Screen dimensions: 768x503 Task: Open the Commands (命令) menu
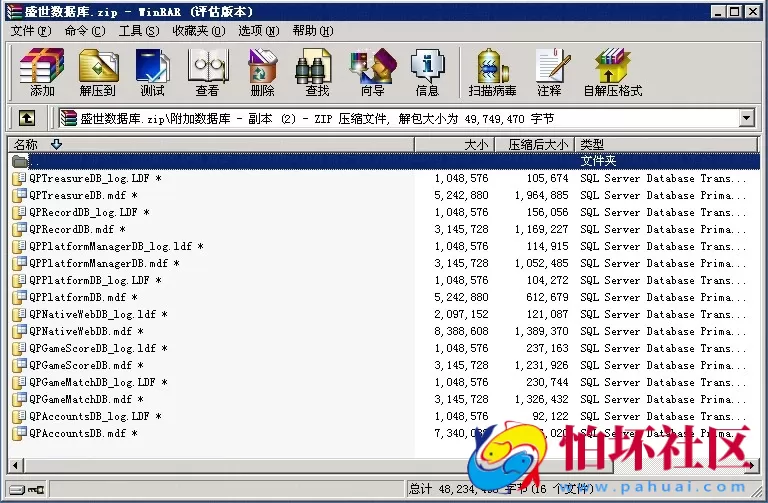coord(85,31)
